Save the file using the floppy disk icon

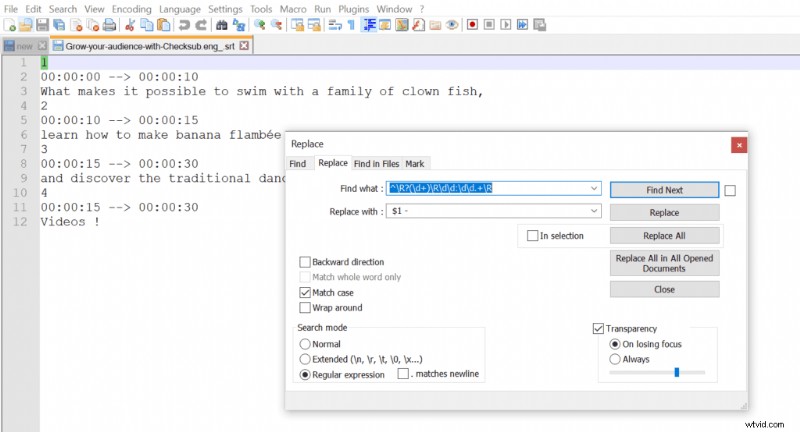[x=42, y=24]
